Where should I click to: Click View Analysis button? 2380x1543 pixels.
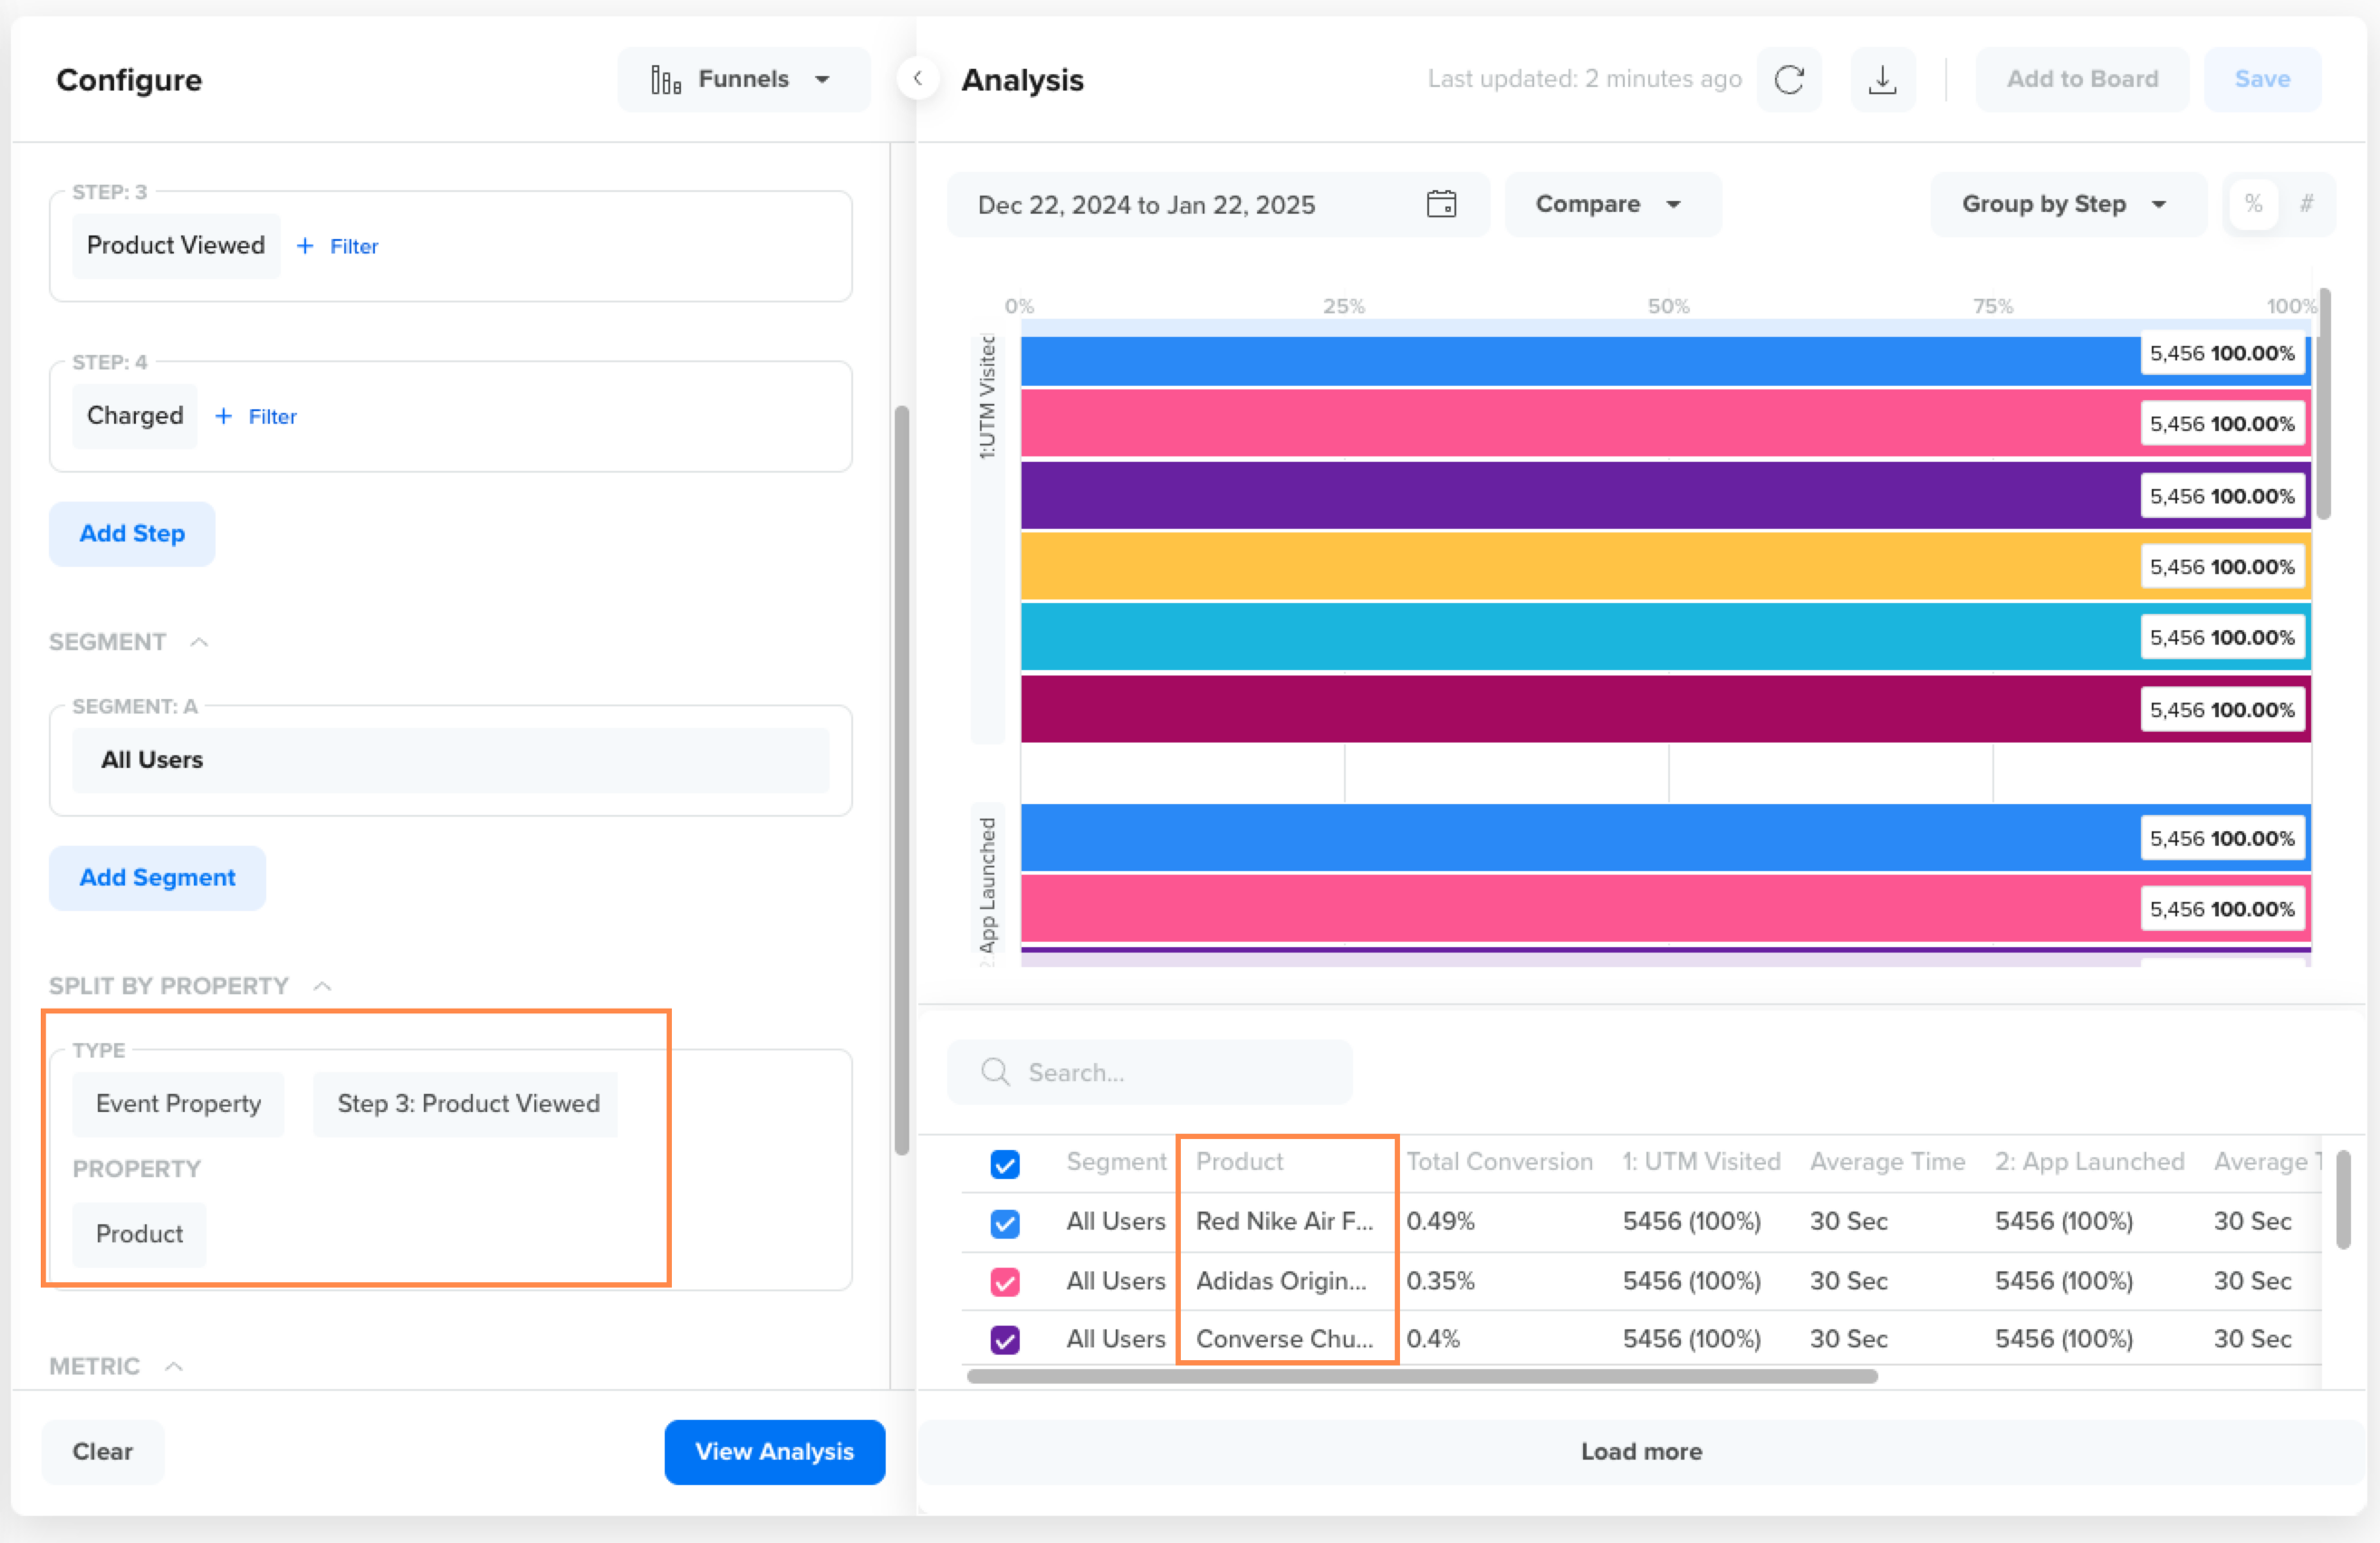click(774, 1451)
